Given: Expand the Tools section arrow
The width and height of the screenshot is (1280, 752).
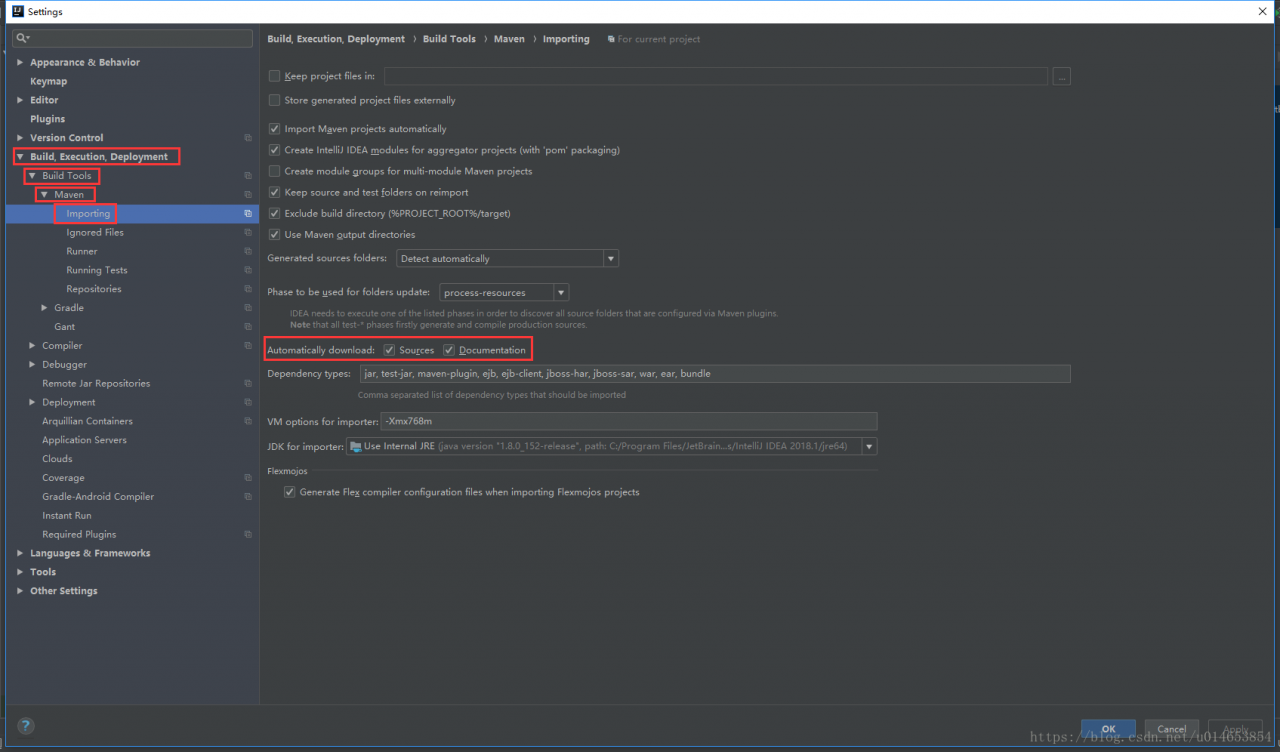Looking at the screenshot, I should point(20,572).
